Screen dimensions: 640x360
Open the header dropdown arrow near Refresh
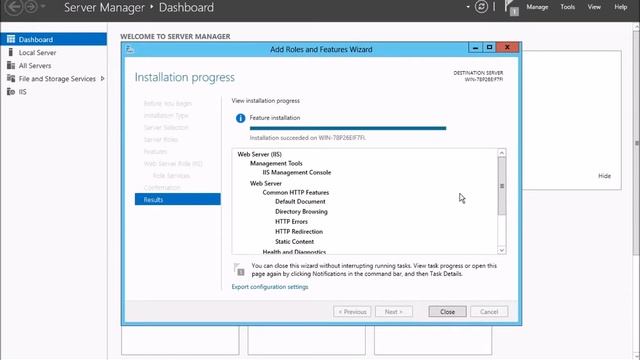point(468,7)
